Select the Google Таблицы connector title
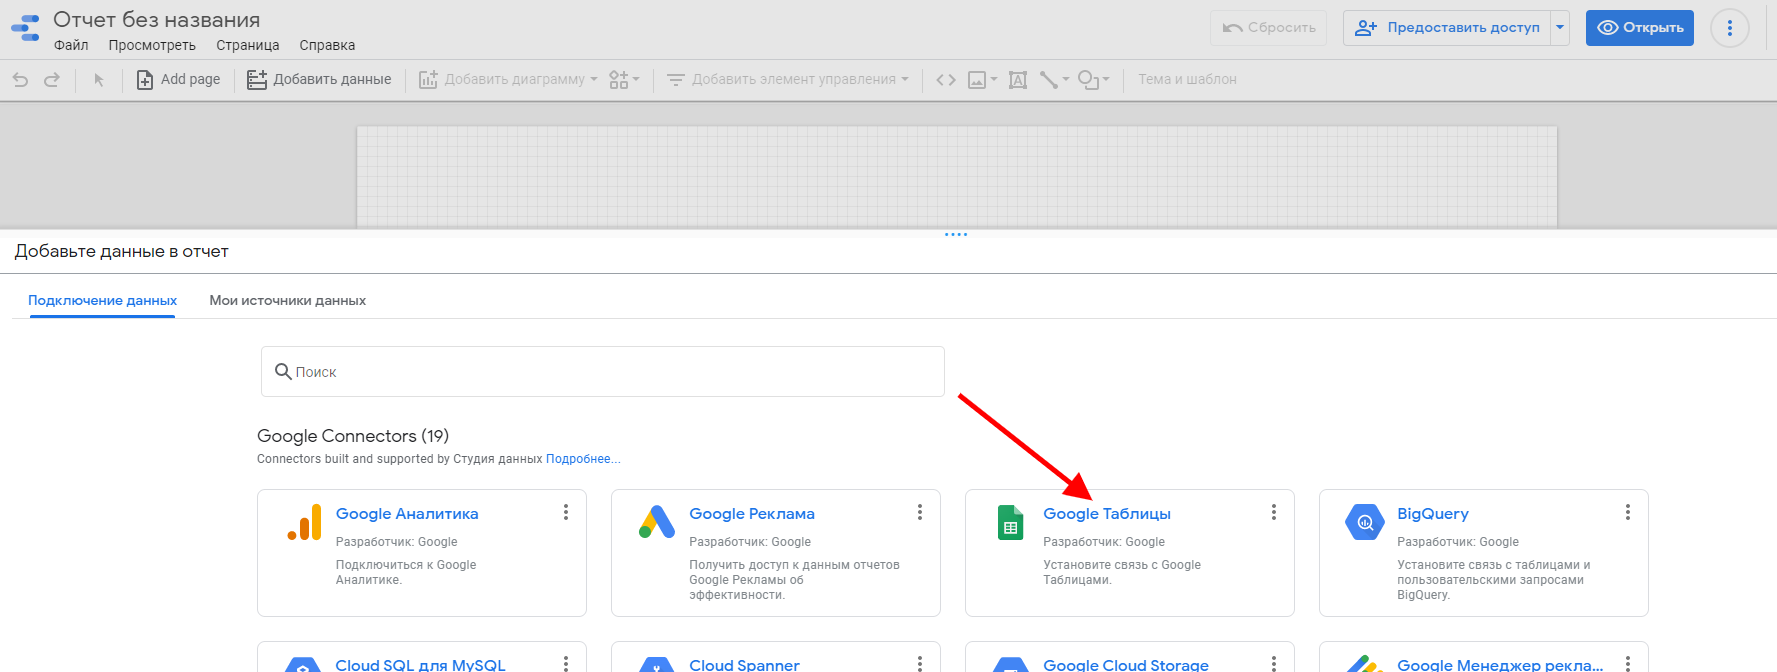 coord(1107,513)
